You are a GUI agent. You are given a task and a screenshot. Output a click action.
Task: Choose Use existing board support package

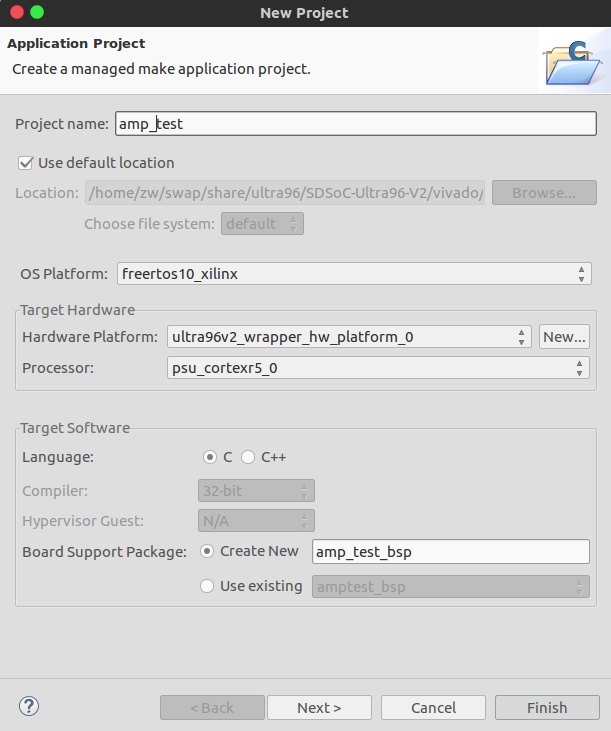[x=207, y=586]
